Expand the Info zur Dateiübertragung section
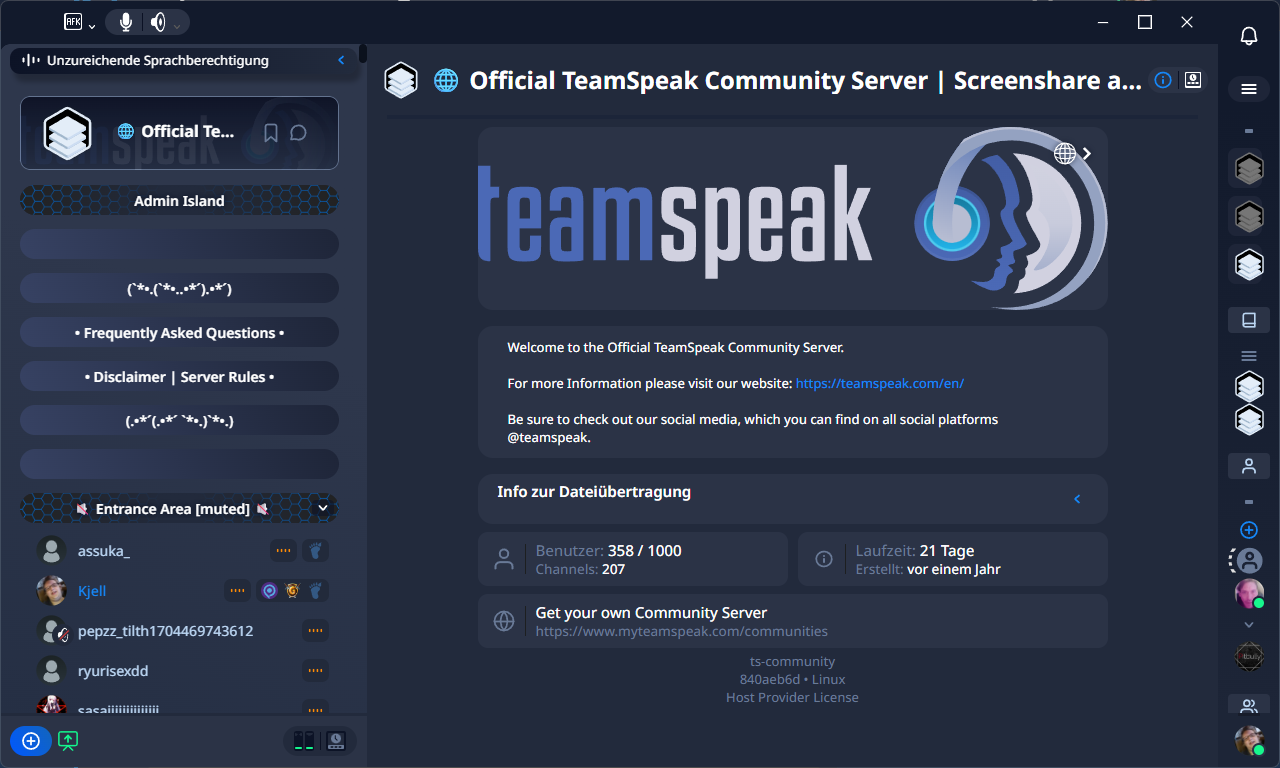This screenshot has height=768, width=1280. (1077, 499)
